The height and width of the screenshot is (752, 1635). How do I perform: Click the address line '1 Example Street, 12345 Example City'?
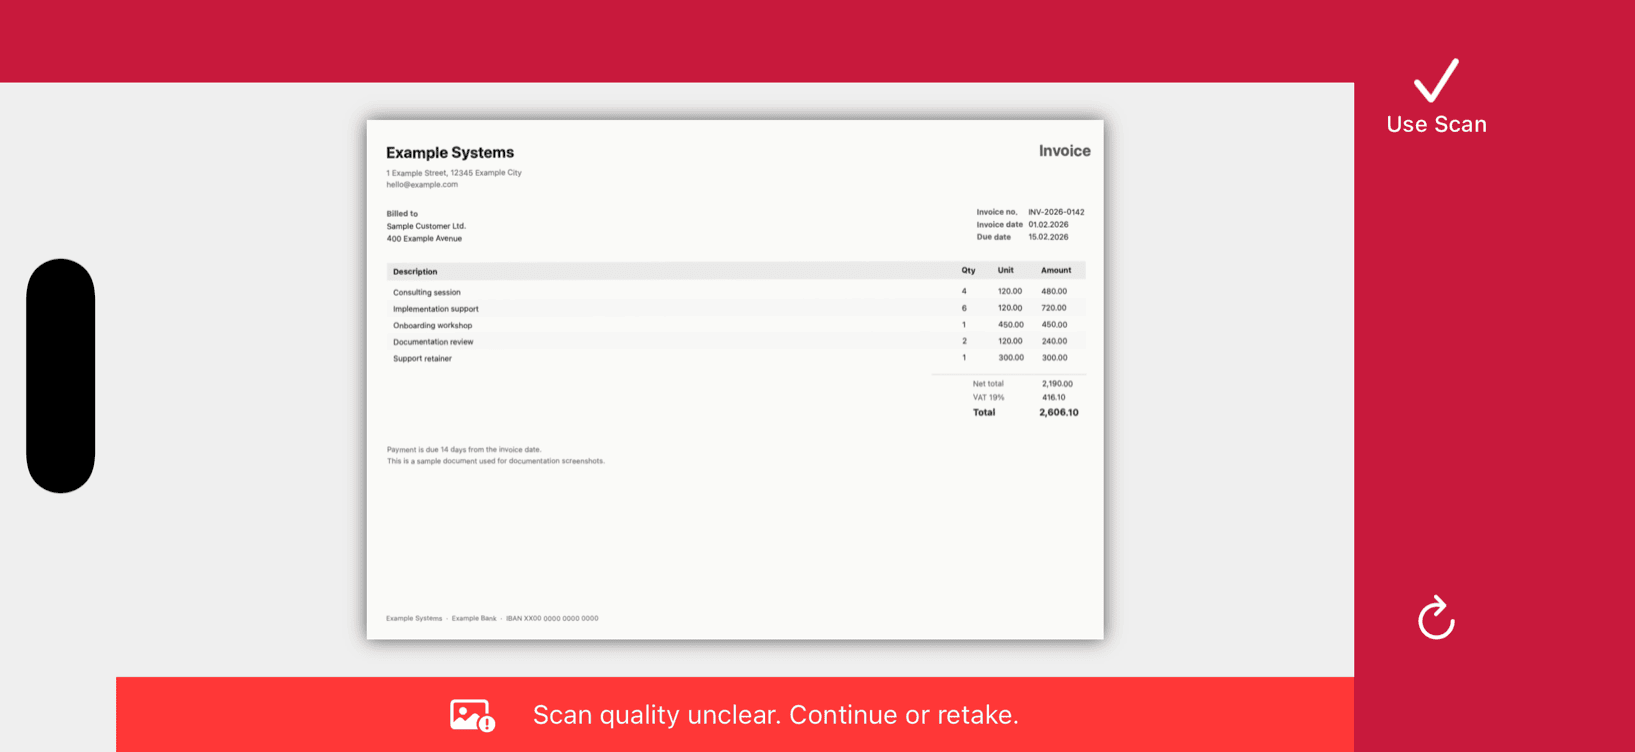tap(454, 173)
